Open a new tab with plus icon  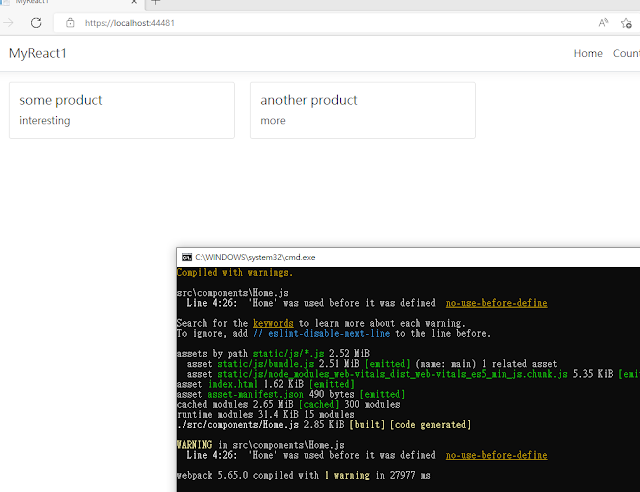click(155, 2)
